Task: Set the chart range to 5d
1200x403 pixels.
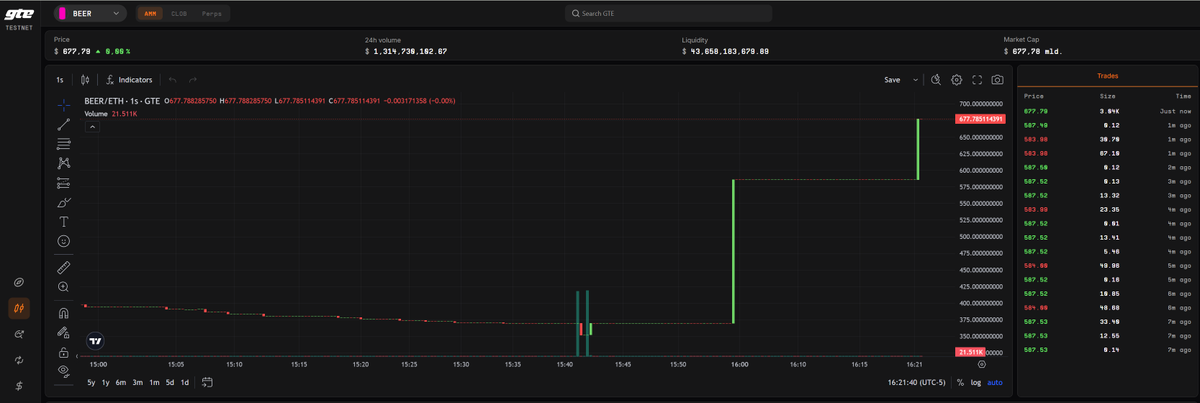Action: point(170,382)
